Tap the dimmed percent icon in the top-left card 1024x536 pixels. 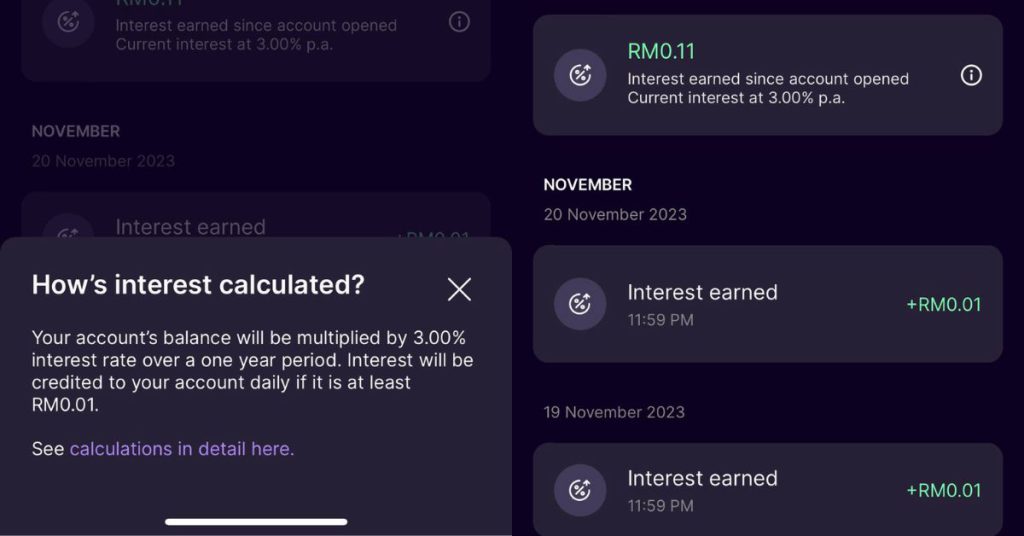pos(69,22)
